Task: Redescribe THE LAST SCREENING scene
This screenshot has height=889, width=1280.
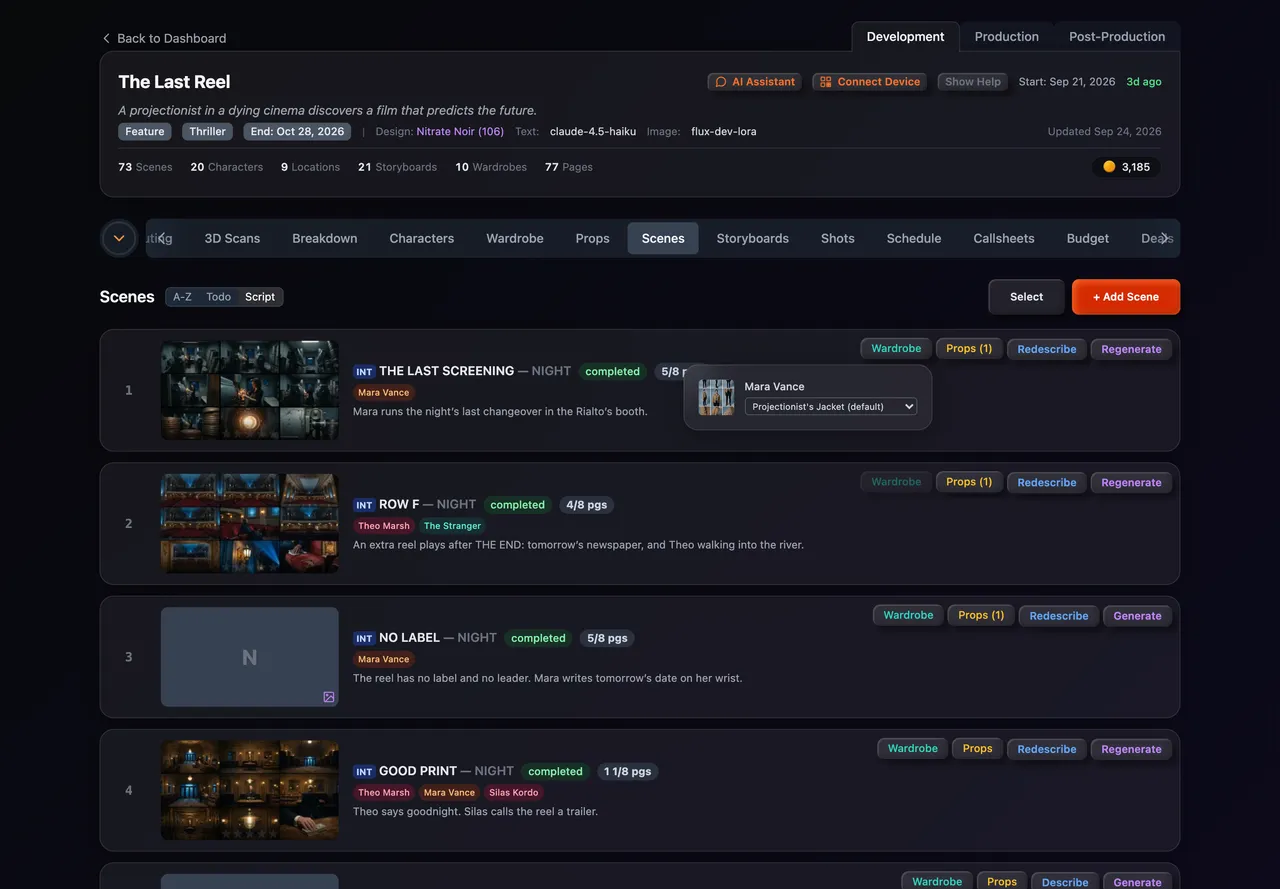Action: (1047, 349)
